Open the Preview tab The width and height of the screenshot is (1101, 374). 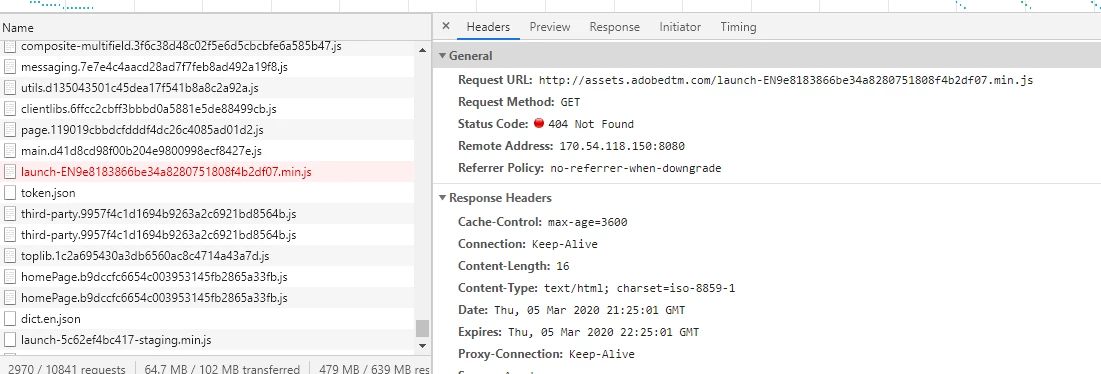(550, 27)
